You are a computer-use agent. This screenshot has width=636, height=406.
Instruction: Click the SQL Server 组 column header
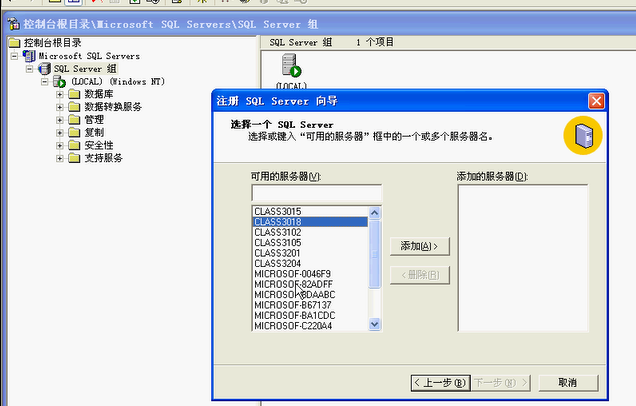tap(301, 42)
